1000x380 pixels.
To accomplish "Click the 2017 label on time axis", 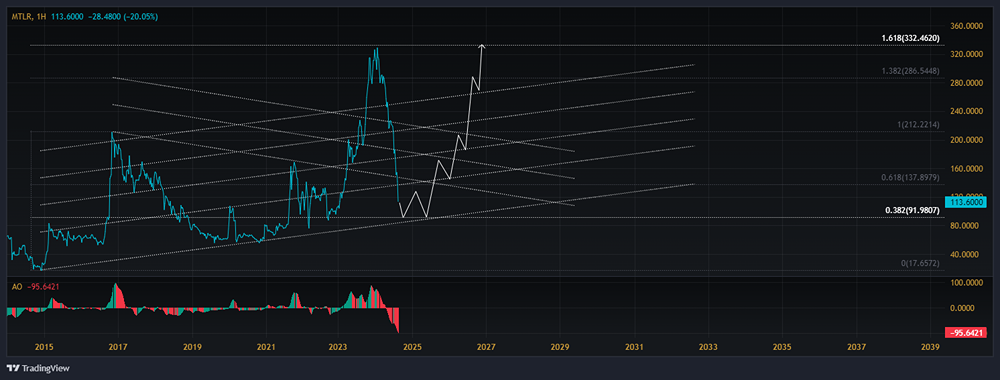I will 117,347.
